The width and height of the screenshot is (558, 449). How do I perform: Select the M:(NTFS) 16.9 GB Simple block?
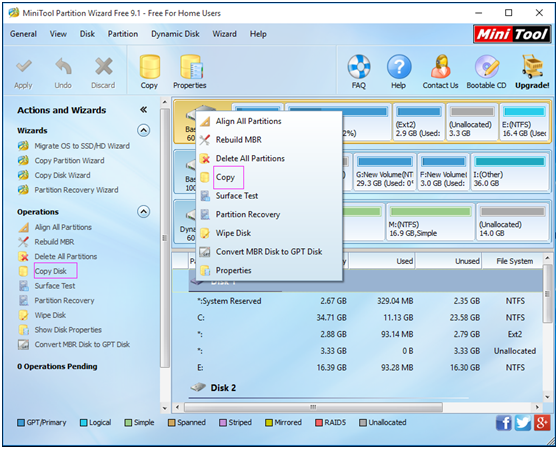tap(431, 222)
